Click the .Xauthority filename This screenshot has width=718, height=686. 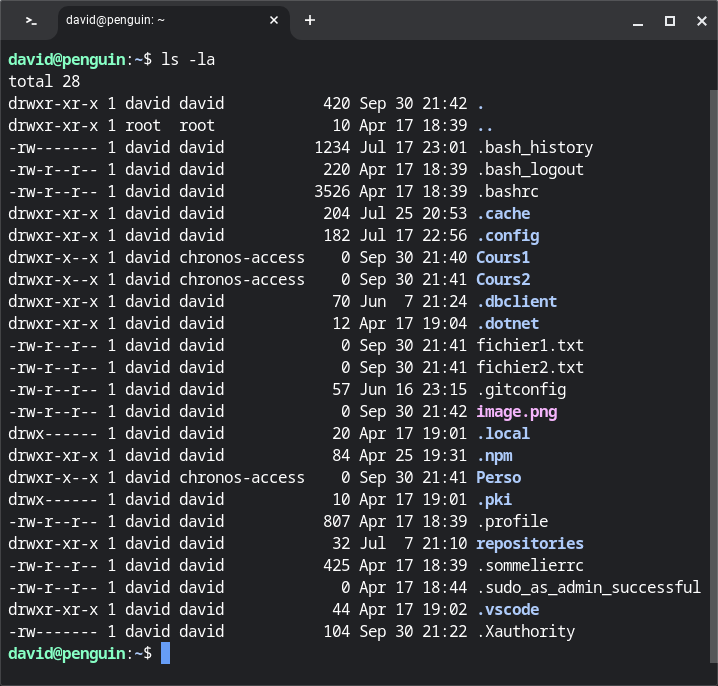(x=525, y=631)
